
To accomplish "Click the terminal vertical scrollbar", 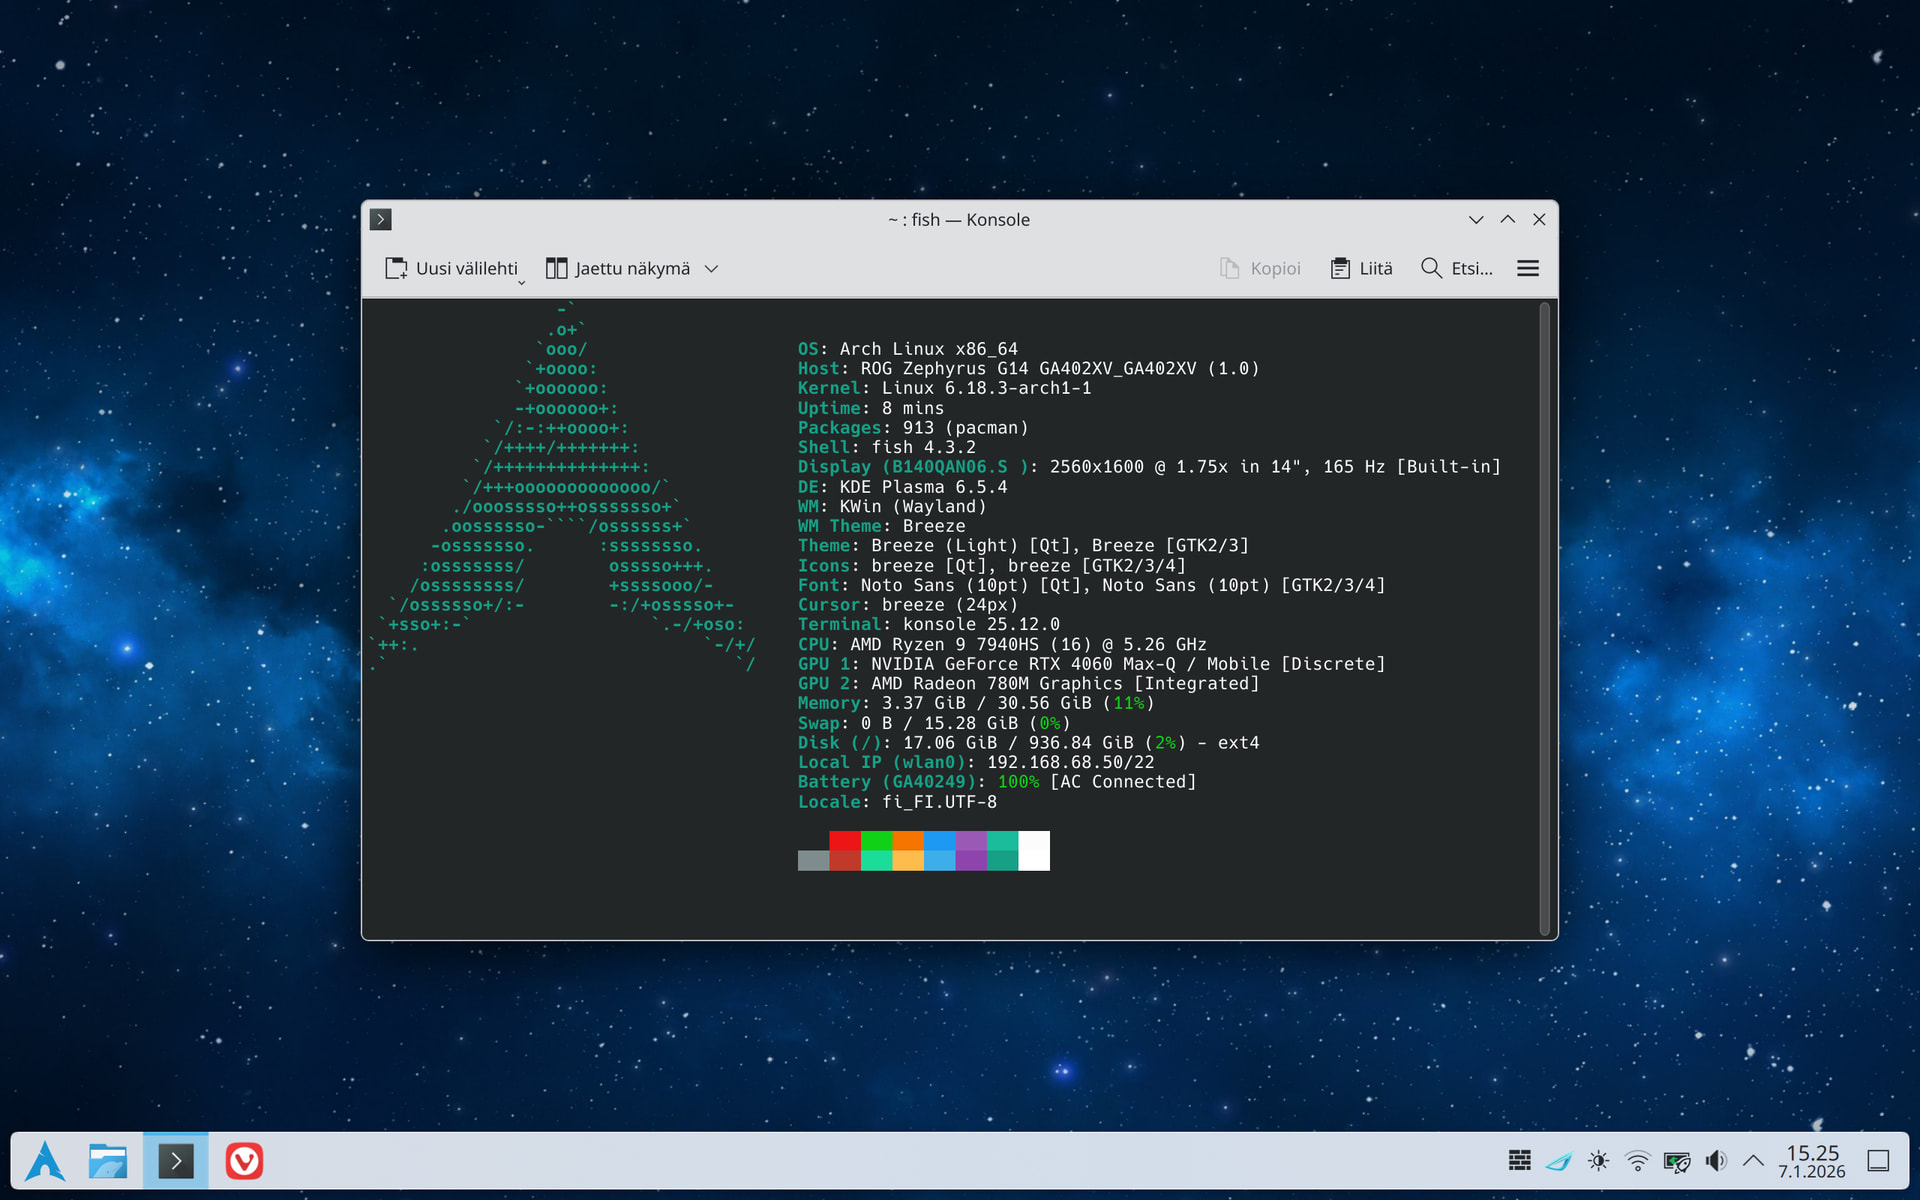I will coord(1544,619).
